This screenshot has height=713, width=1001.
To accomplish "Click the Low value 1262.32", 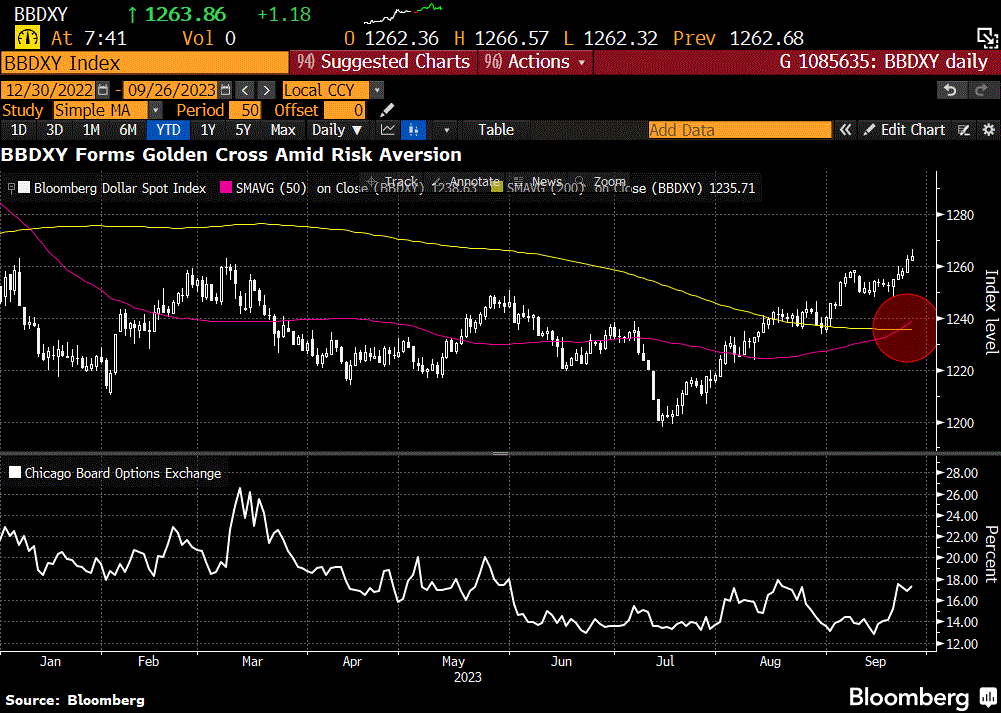I will [621, 38].
